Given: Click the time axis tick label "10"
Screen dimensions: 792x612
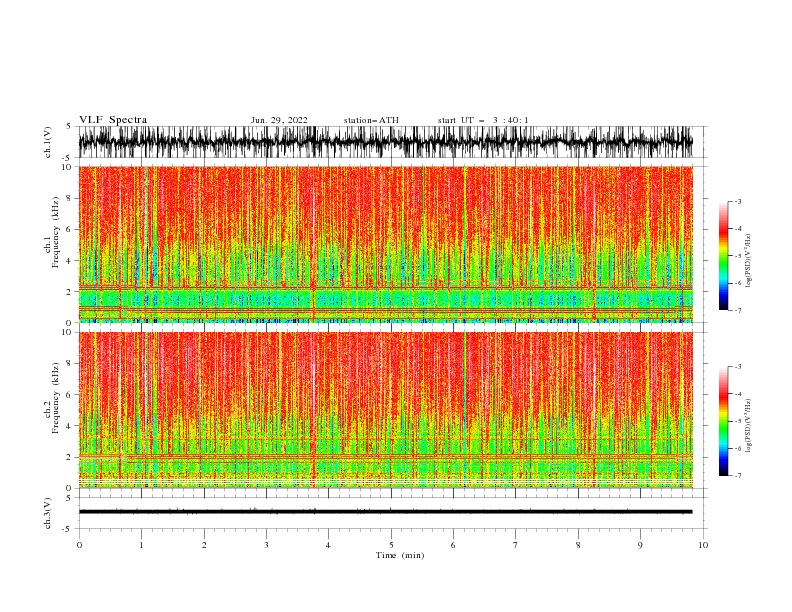Looking at the screenshot, I should coord(703,545).
